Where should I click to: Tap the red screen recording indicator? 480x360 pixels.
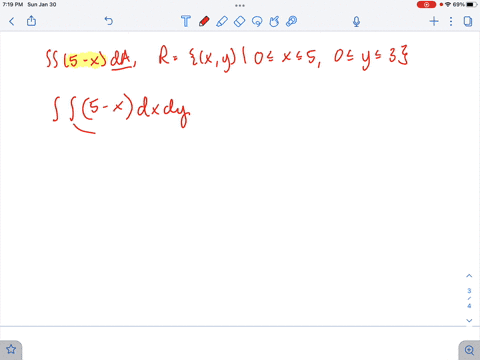pyautogui.click(x=426, y=5)
